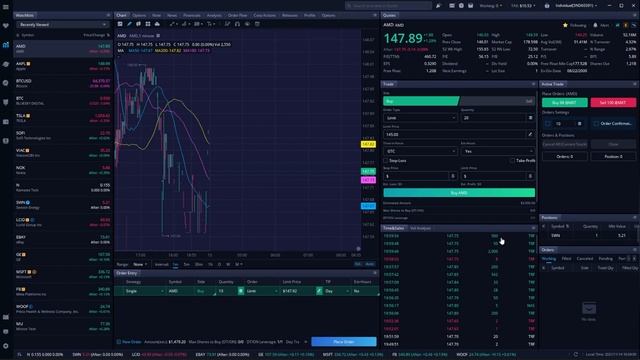This screenshot has width=640, height=360.
Task: Open the text tool dropdown in chart toolbar
Action: click(210, 24)
